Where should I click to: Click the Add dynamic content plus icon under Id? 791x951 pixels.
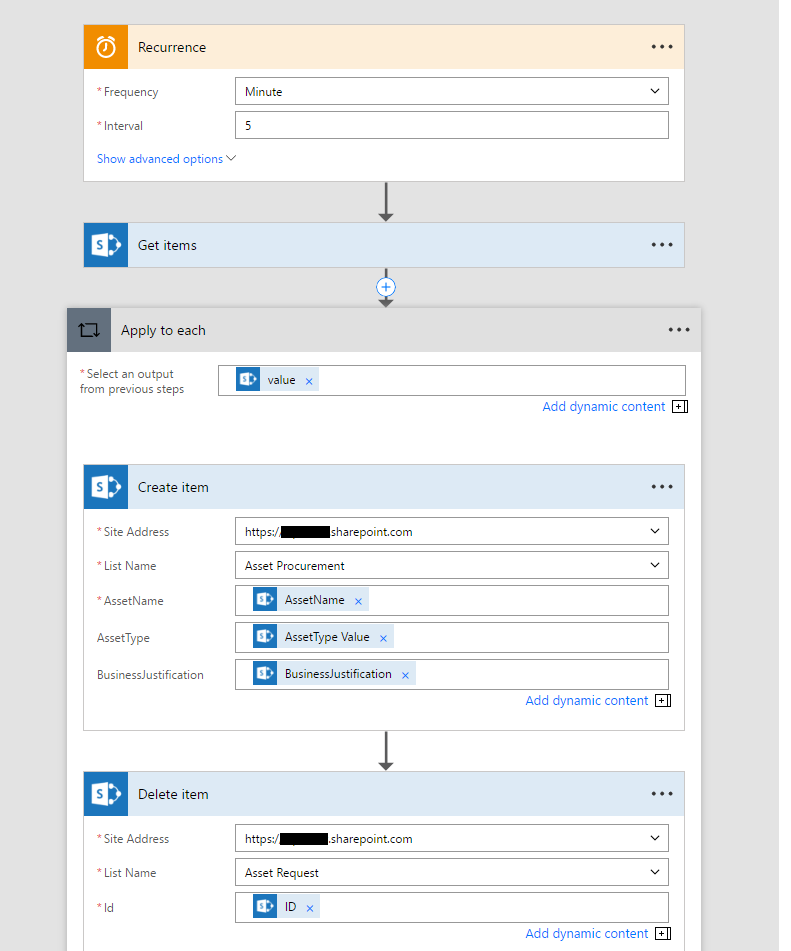[662, 933]
